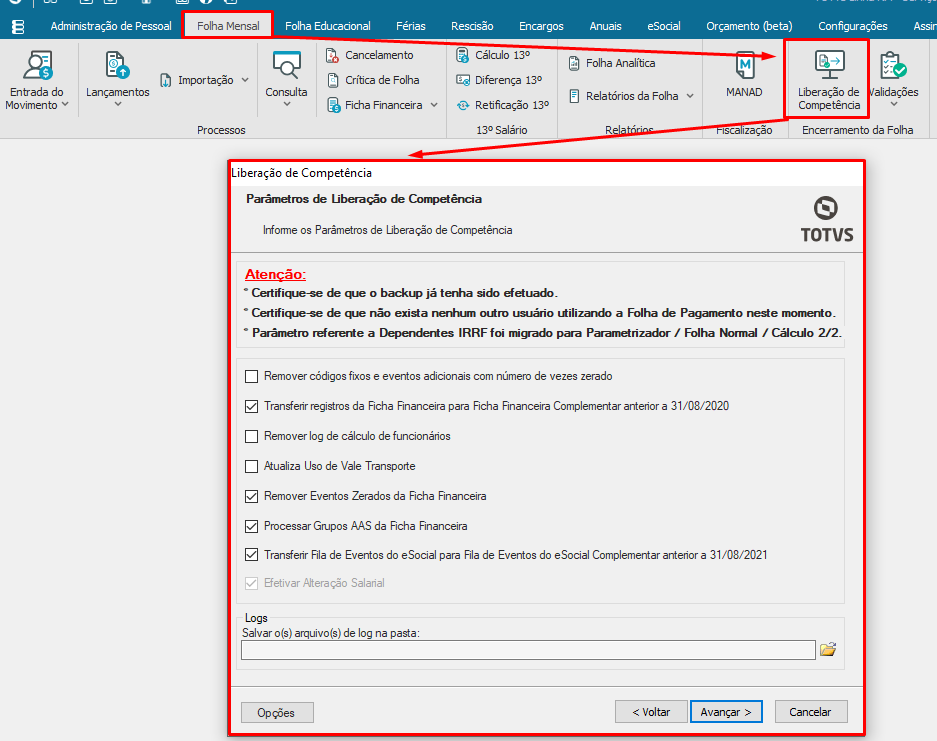Viewport: 937px width, 741px height.
Task: Switch to the Encargos tab
Action: tap(541, 26)
